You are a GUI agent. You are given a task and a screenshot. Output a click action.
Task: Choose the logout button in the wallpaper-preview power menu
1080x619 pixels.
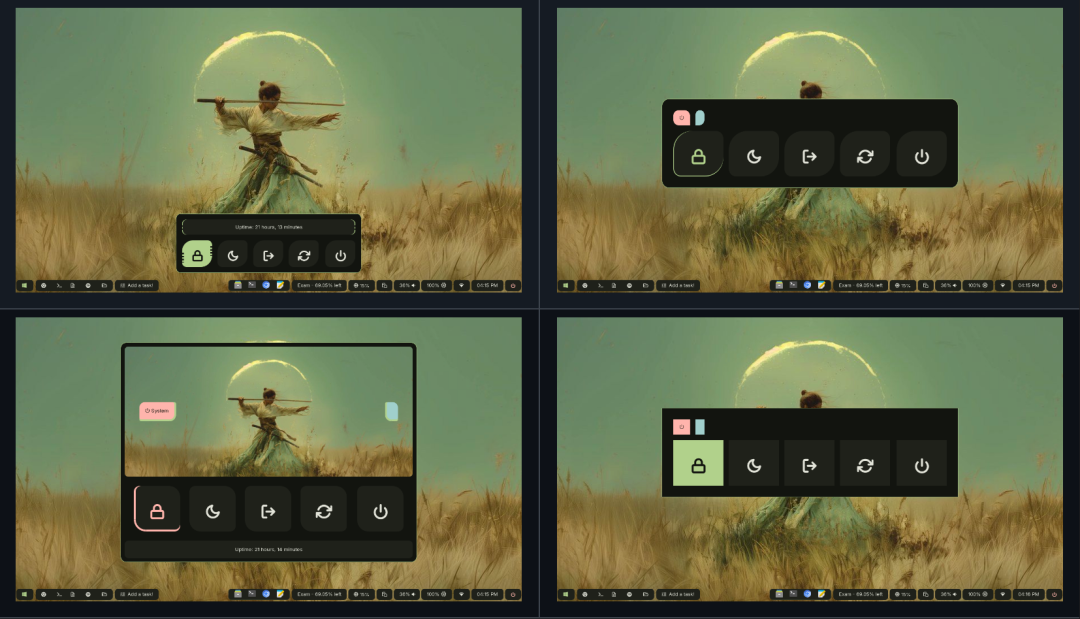coord(269,509)
